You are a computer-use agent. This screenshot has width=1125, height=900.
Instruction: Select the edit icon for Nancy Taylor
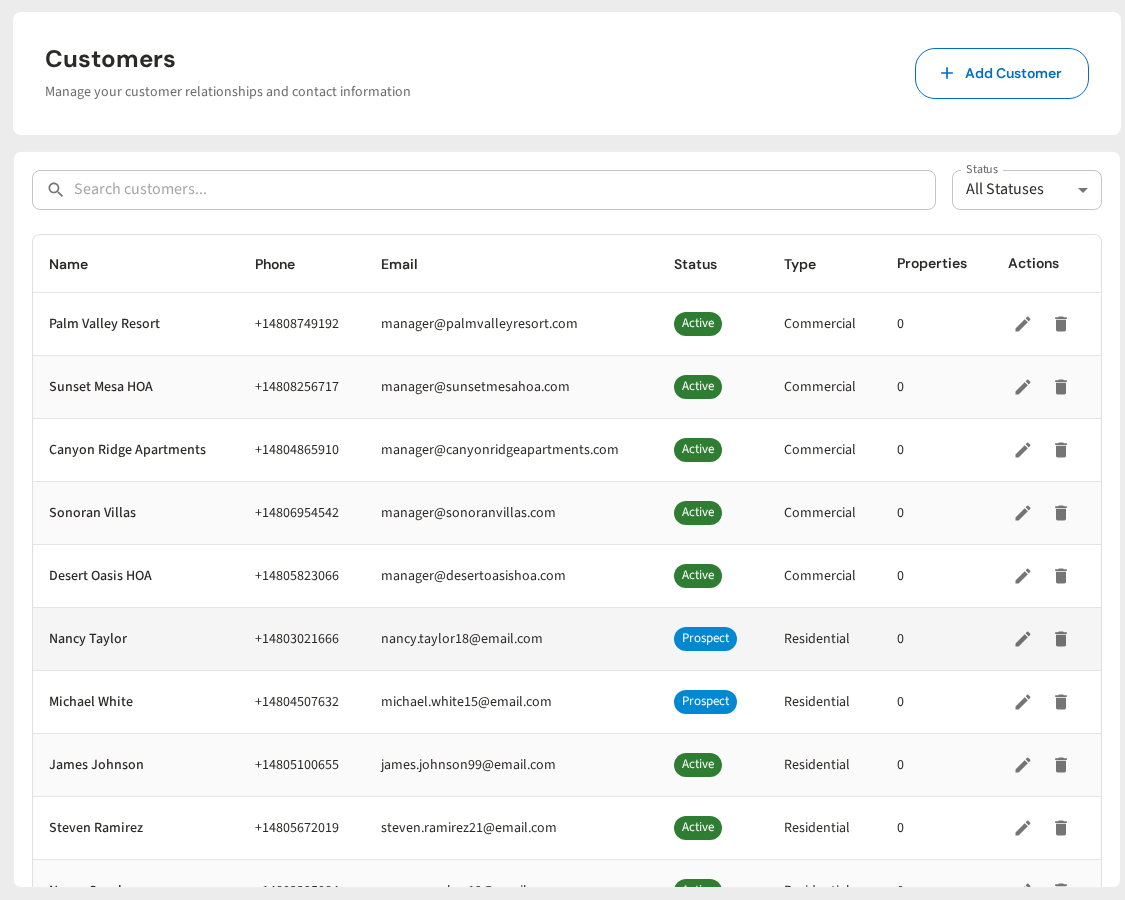point(1022,638)
